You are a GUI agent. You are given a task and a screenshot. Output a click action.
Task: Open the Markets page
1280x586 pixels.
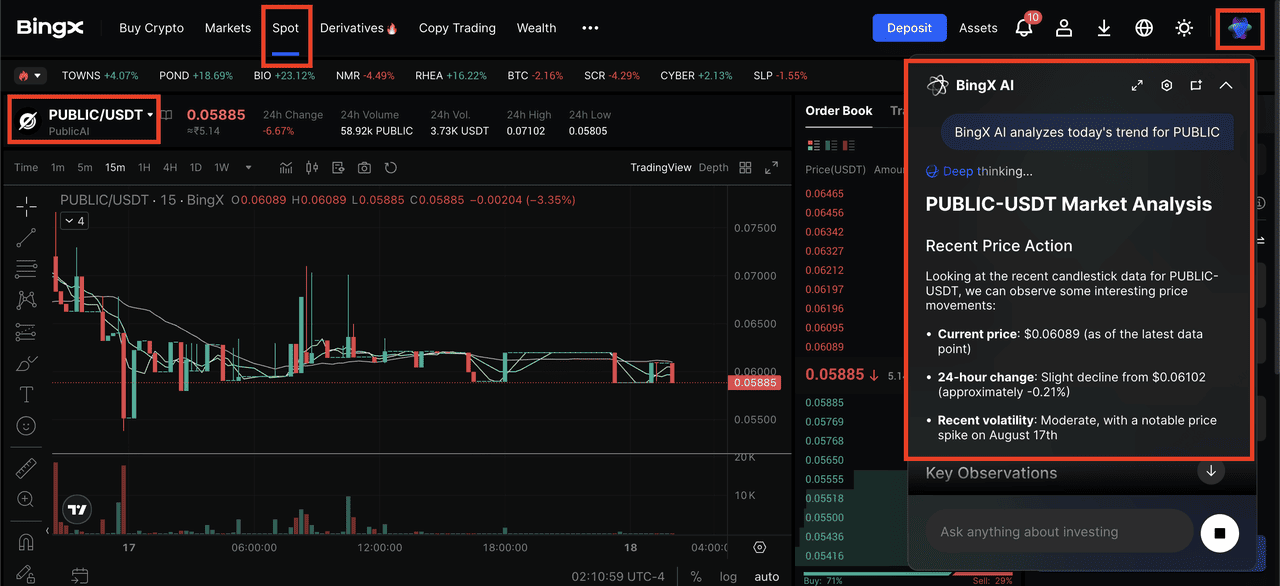click(228, 28)
